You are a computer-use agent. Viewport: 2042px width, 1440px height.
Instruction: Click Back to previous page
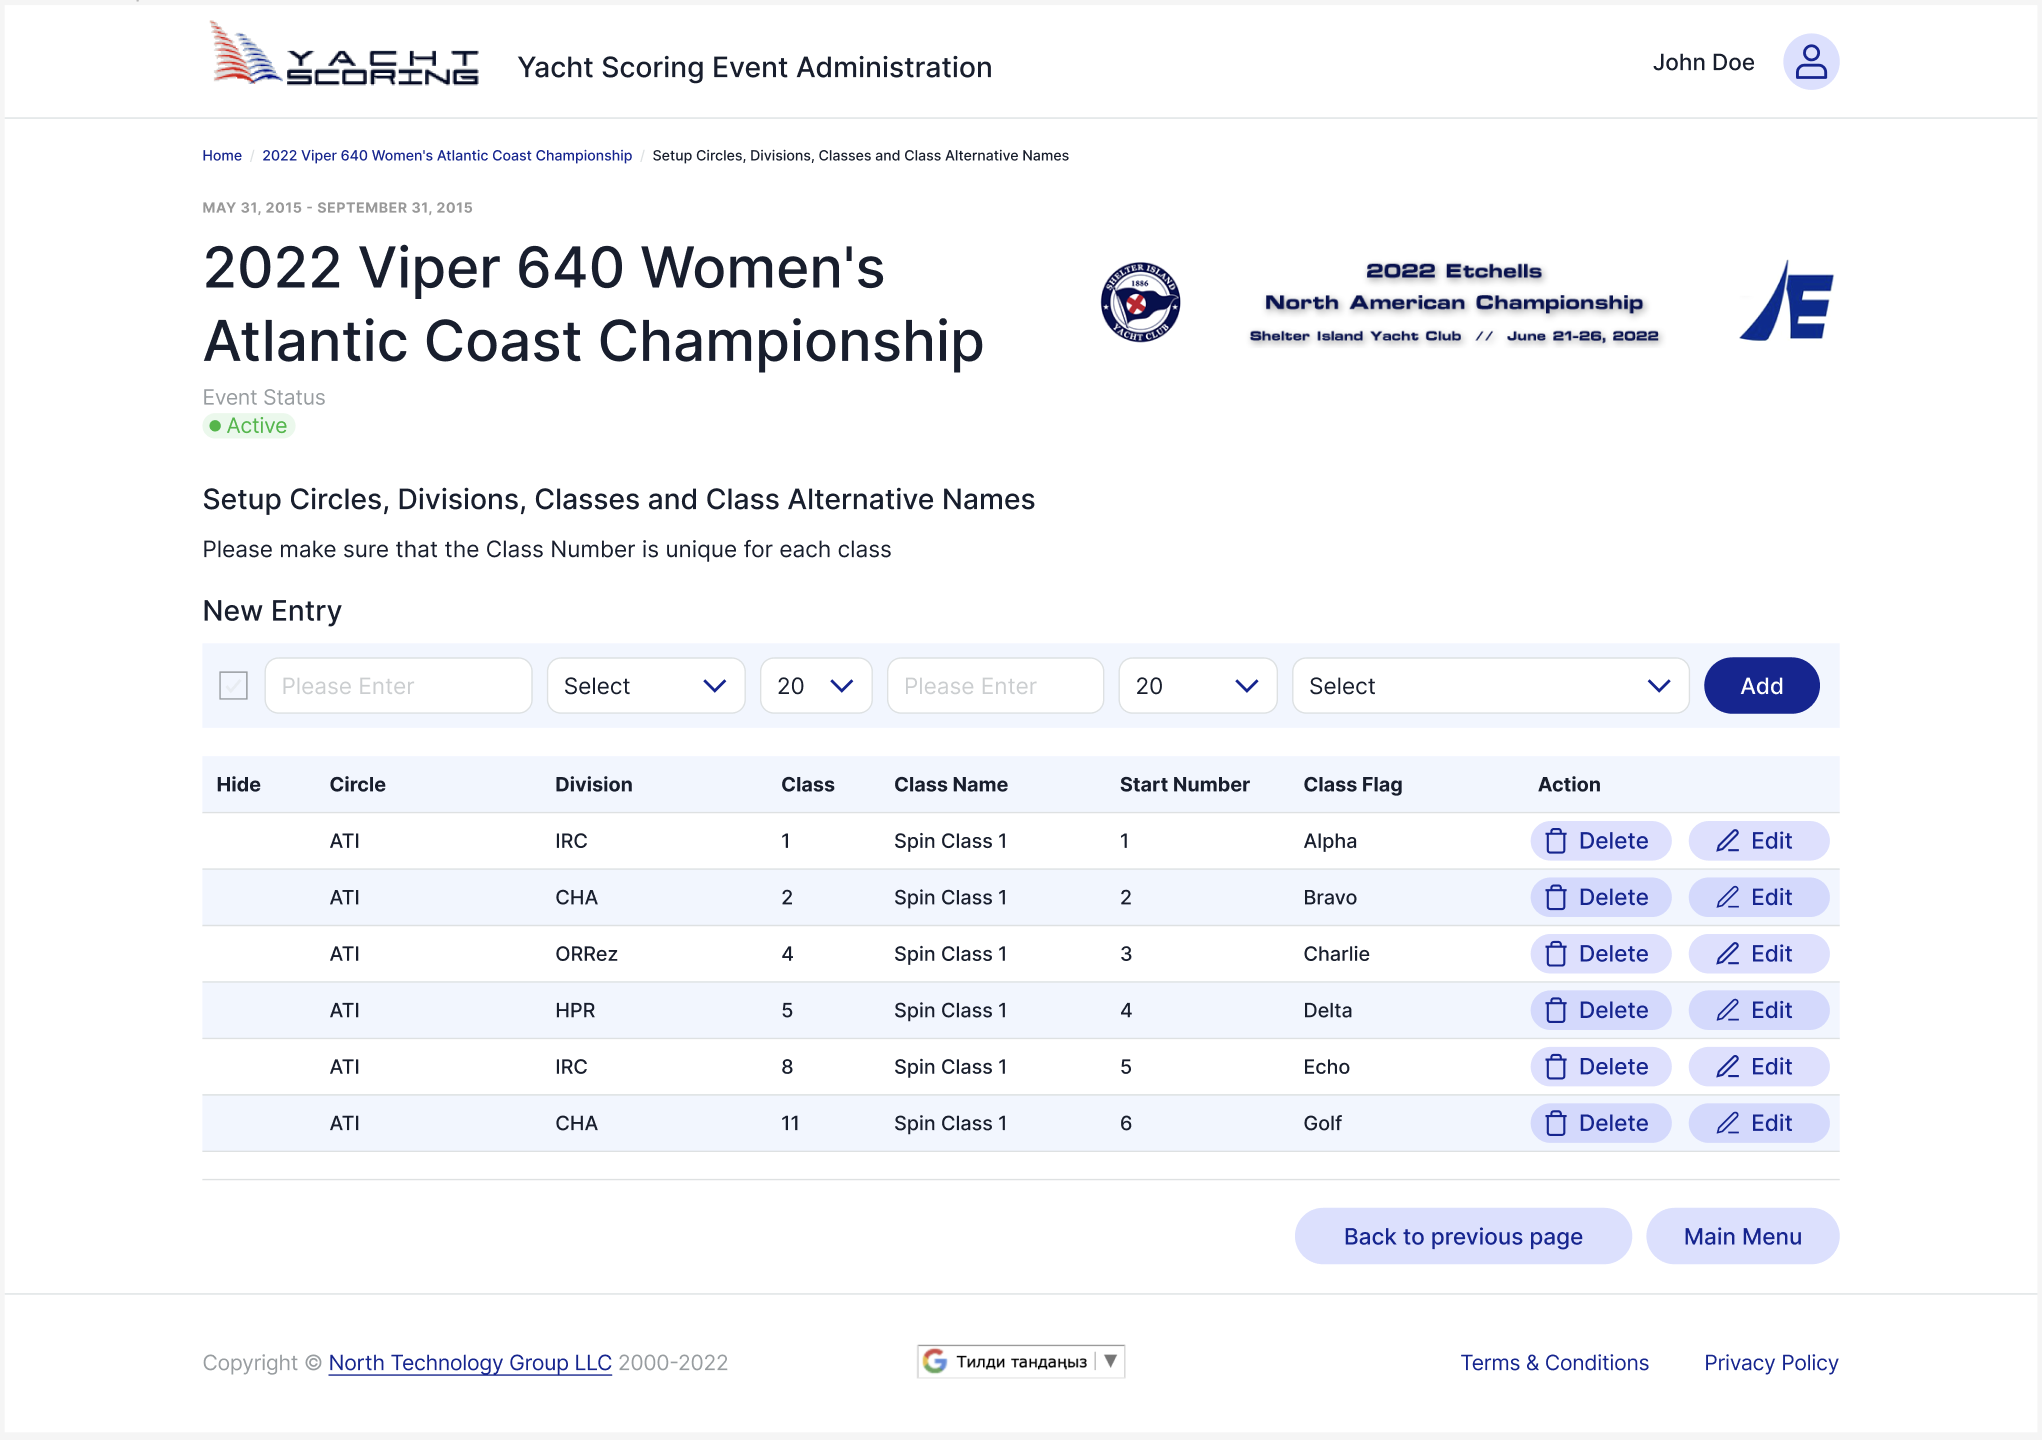click(1463, 1236)
